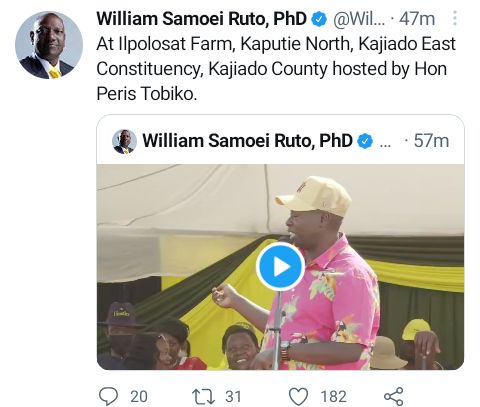480x407 pixels.
Task: Click the tweet text about Ilpolosat Farm
Action: click(276, 69)
